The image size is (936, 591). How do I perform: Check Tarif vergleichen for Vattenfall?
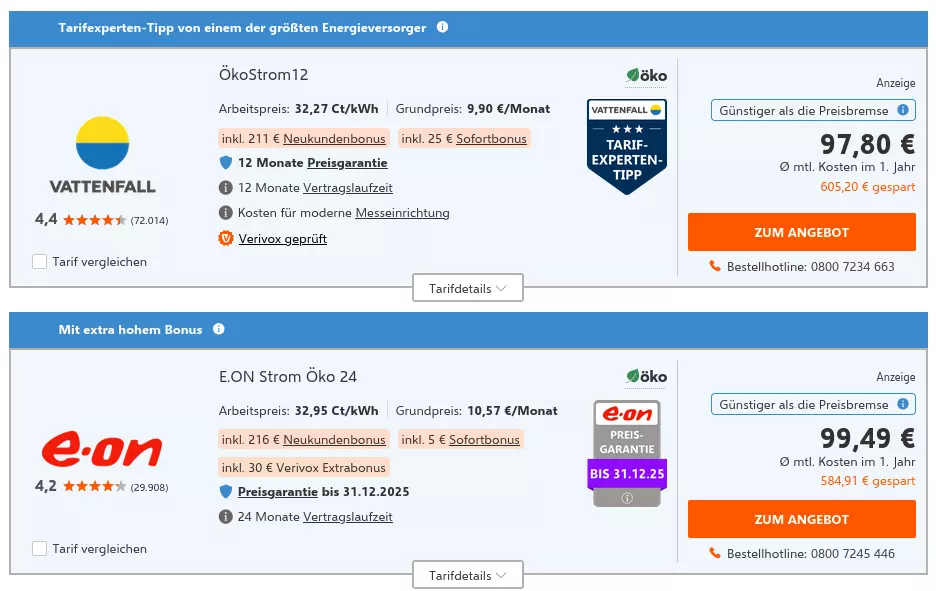pyautogui.click(x=39, y=261)
